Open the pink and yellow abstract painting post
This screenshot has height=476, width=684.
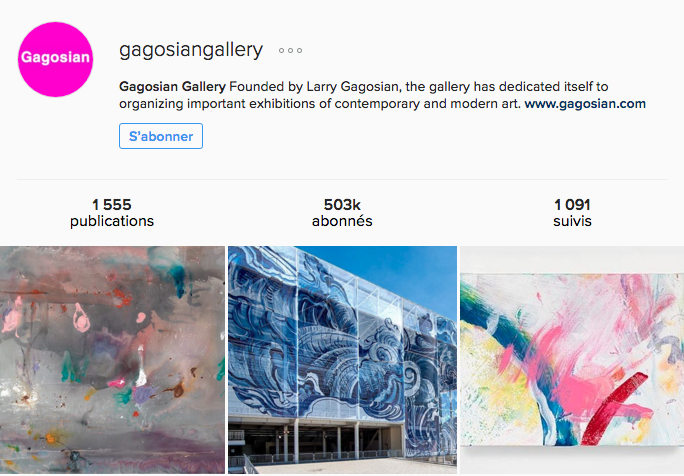572,360
